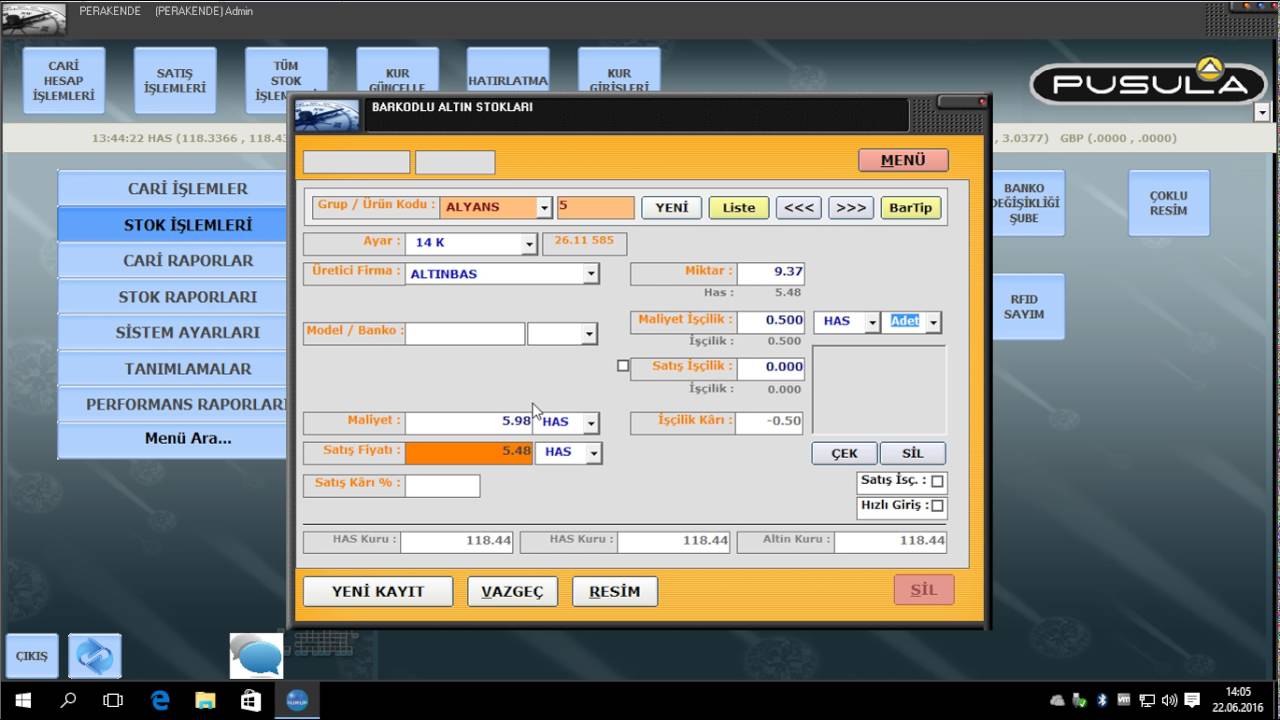Open the volume tray icon
Viewport: 1280px width, 720px height.
tap(1169, 700)
